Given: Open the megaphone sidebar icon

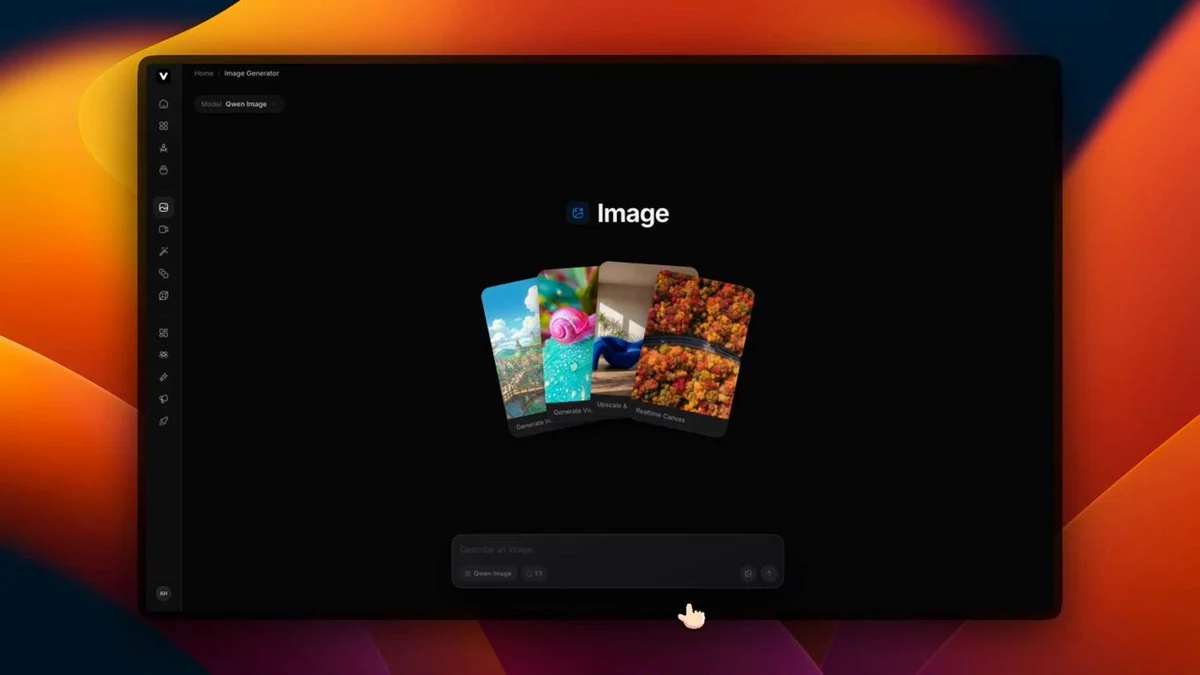Looking at the screenshot, I should point(163,399).
